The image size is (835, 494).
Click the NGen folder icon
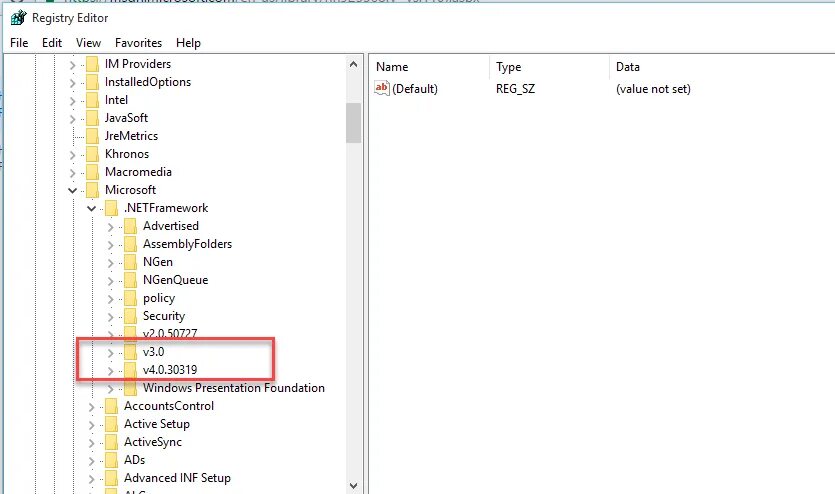click(131, 262)
